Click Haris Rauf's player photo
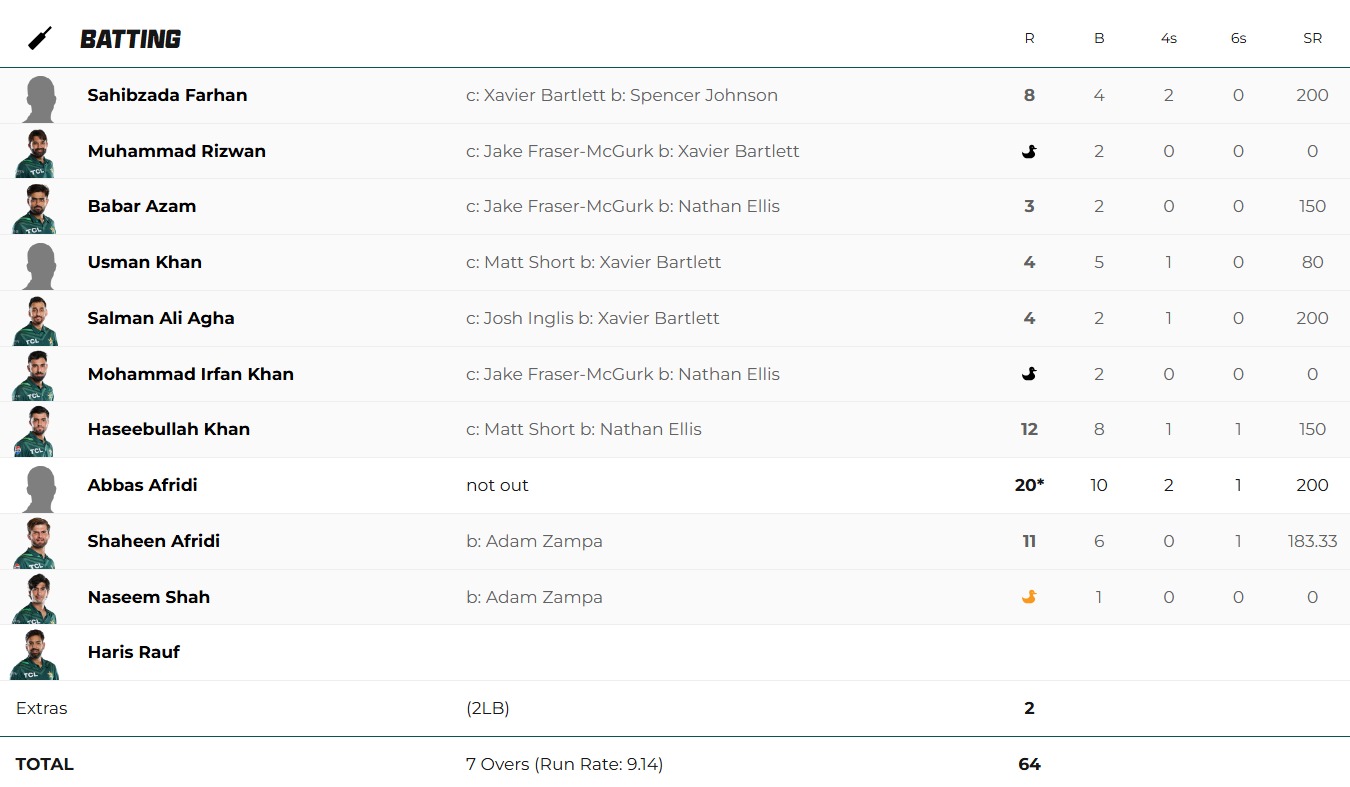This screenshot has height=787, width=1350. coord(37,654)
